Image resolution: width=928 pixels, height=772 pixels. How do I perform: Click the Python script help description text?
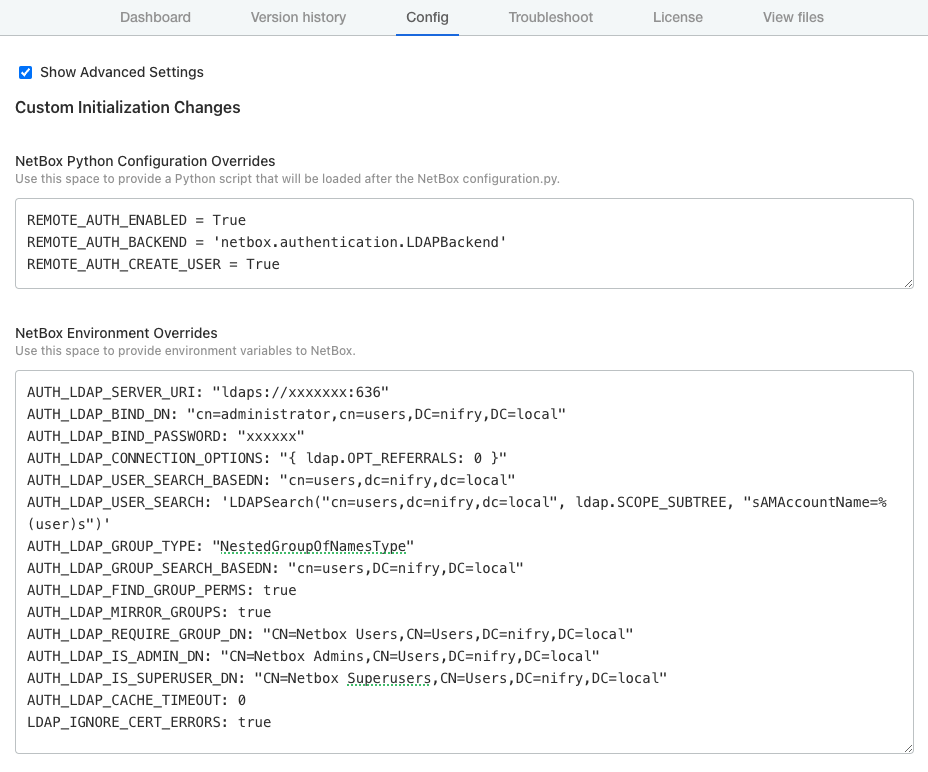[288, 179]
